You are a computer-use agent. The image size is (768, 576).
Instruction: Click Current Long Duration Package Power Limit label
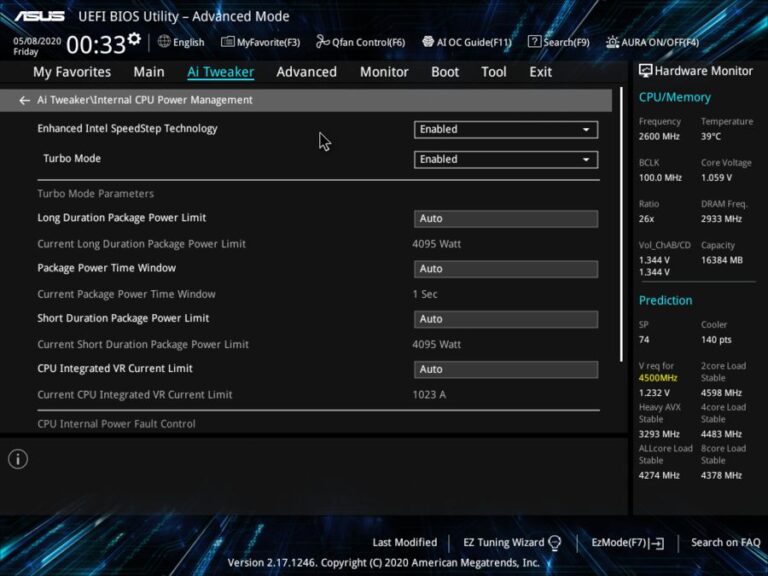click(142, 244)
